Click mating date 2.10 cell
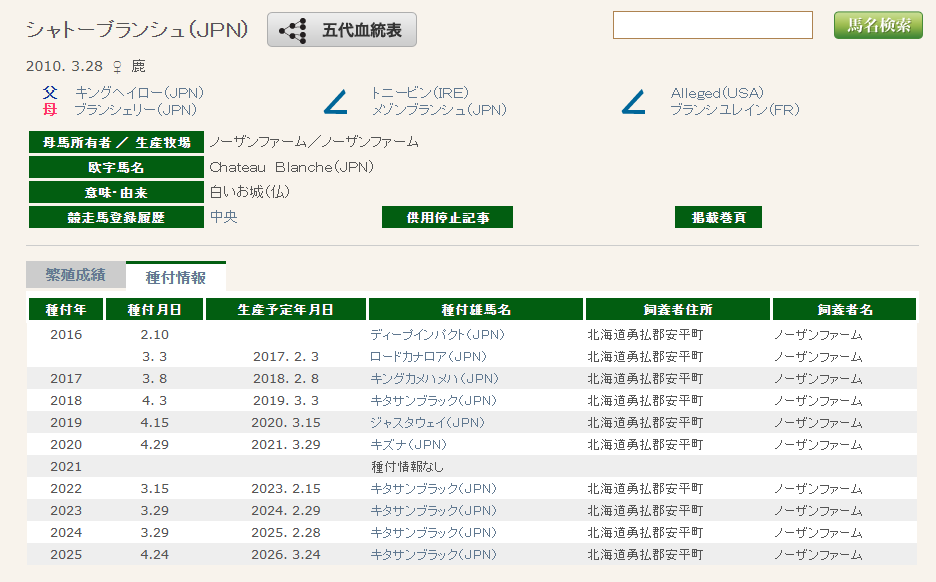This screenshot has height=582, width=936. click(155, 335)
